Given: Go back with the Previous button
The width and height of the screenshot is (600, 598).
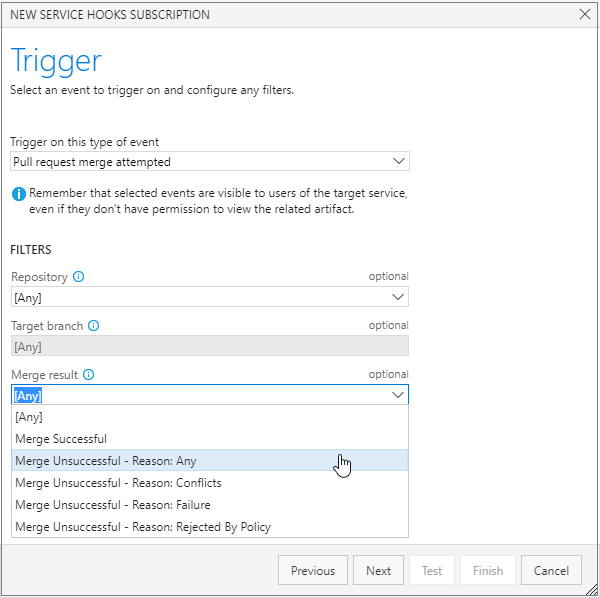Looking at the screenshot, I should pyautogui.click(x=313, y=570).
